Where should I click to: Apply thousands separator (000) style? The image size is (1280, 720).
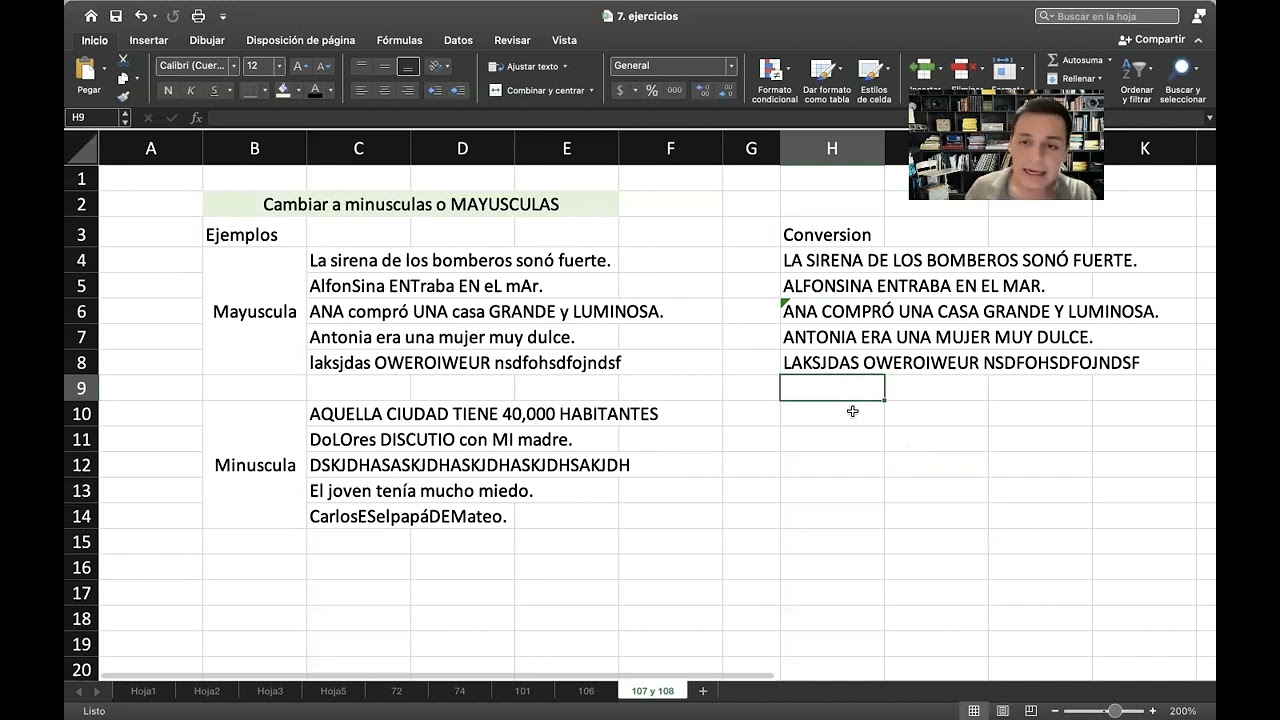(675, 90)
